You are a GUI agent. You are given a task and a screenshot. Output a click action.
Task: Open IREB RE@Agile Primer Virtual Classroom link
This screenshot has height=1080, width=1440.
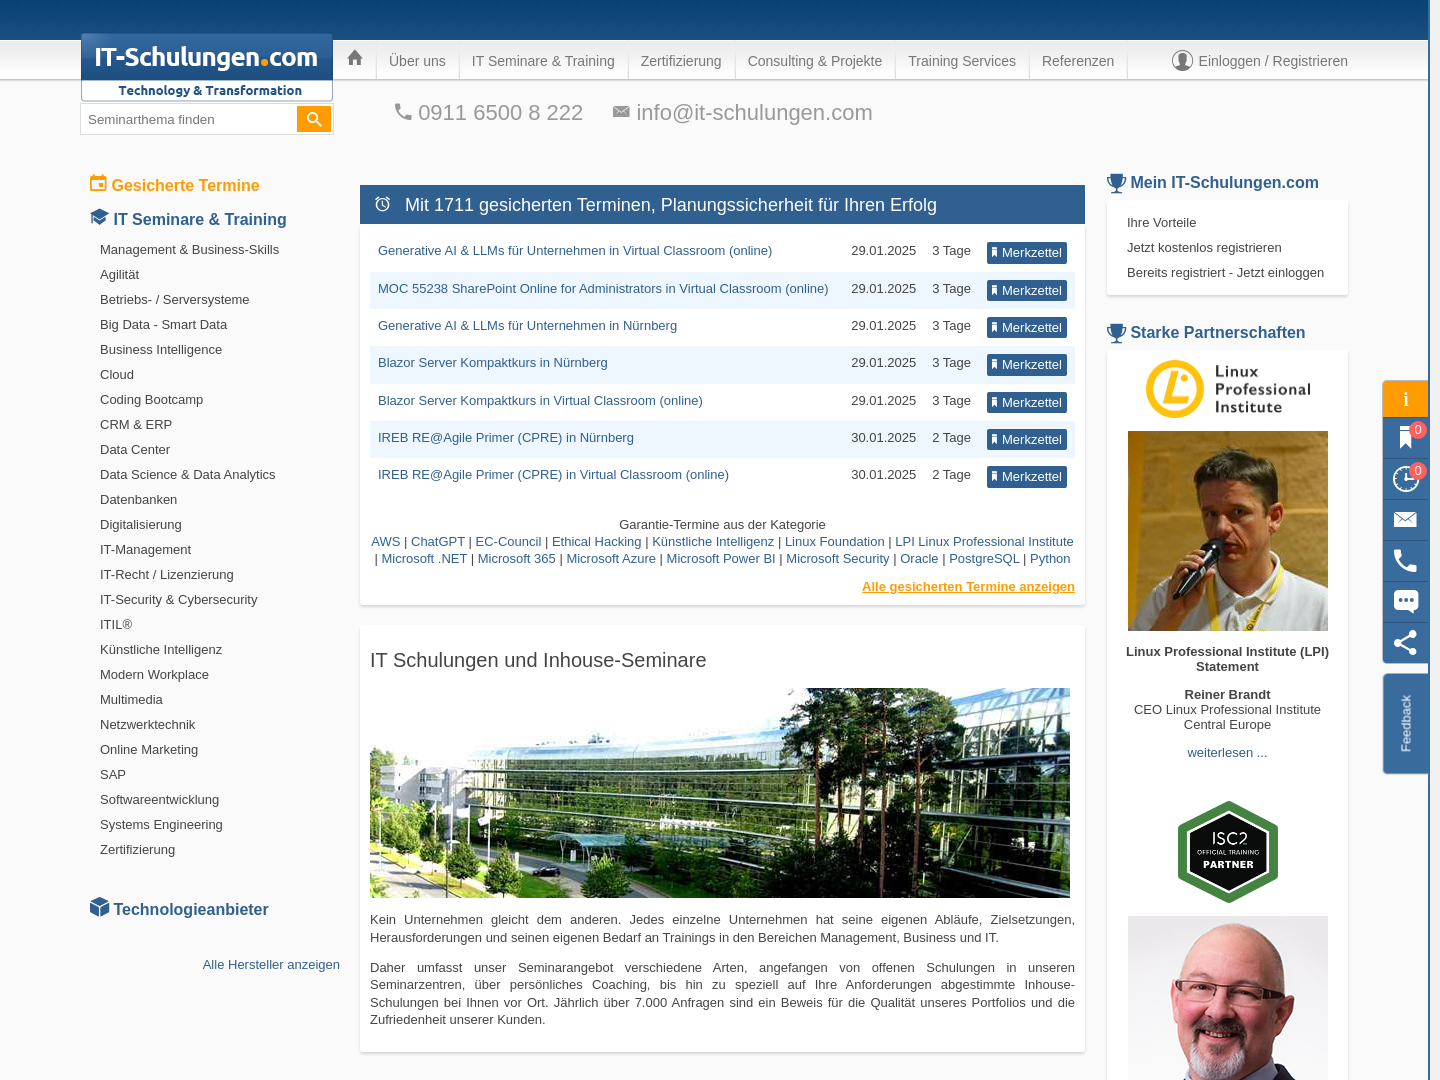(553, 475)
